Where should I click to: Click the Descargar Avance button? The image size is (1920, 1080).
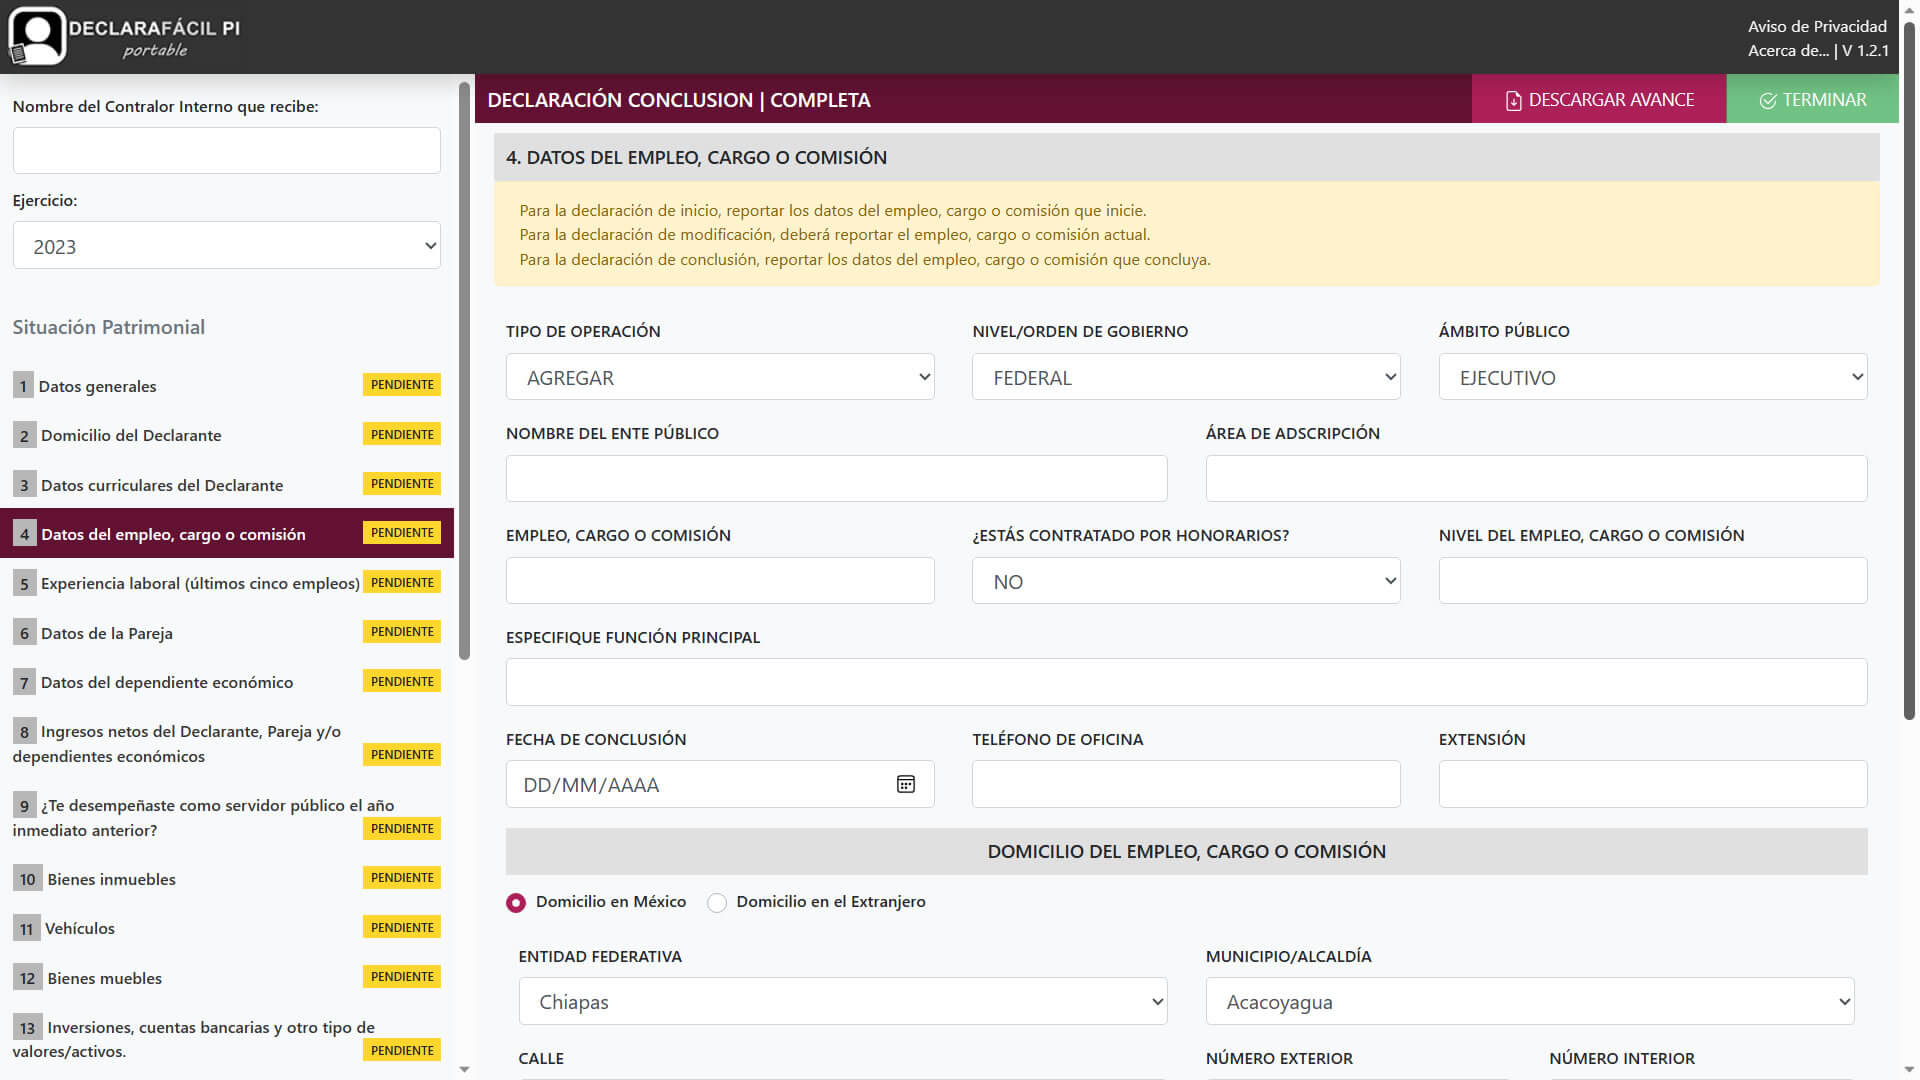click(x=1599, y=99)
